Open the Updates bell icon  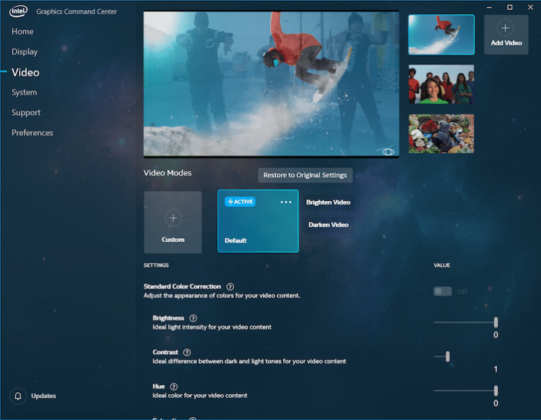pos(18,395)
